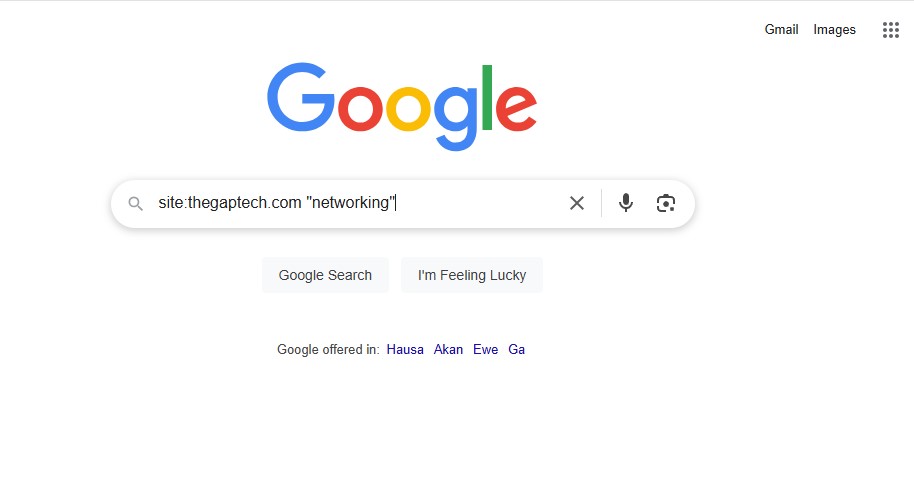Start voice search with the microphone
The height and width of the screenshot is (483, 914).
[x=626, y=203]
